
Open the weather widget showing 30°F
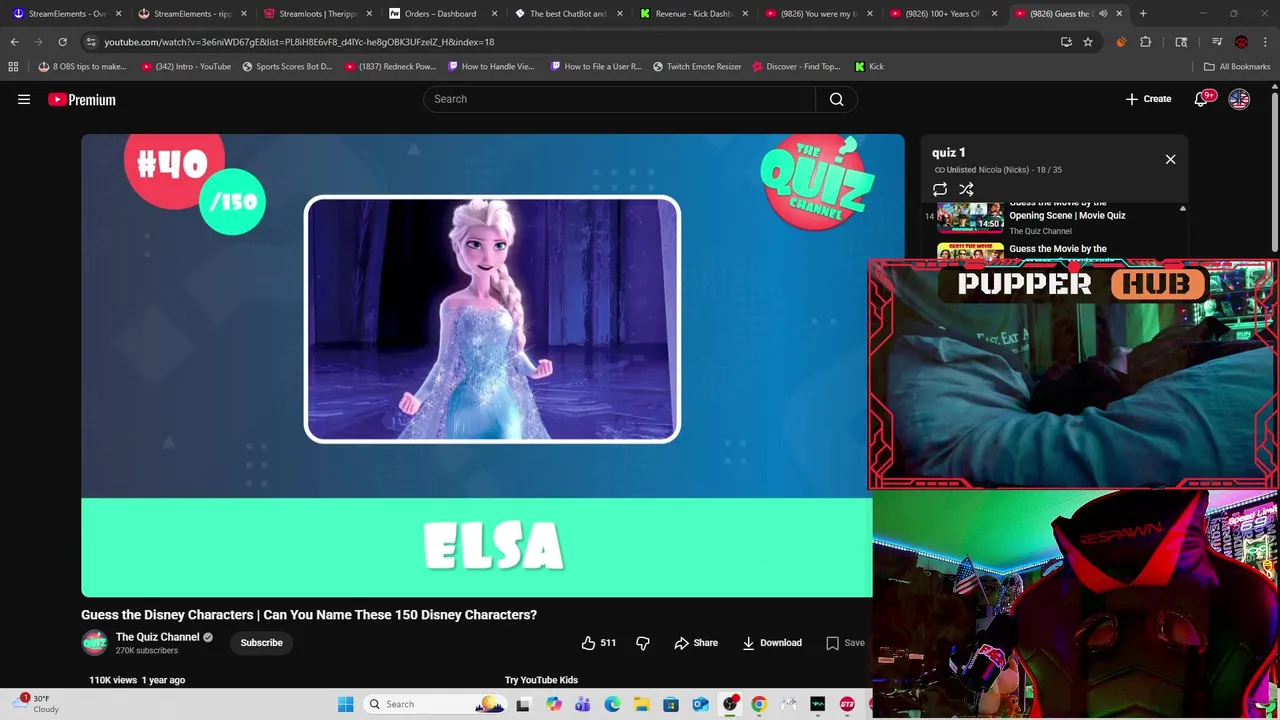38,704
